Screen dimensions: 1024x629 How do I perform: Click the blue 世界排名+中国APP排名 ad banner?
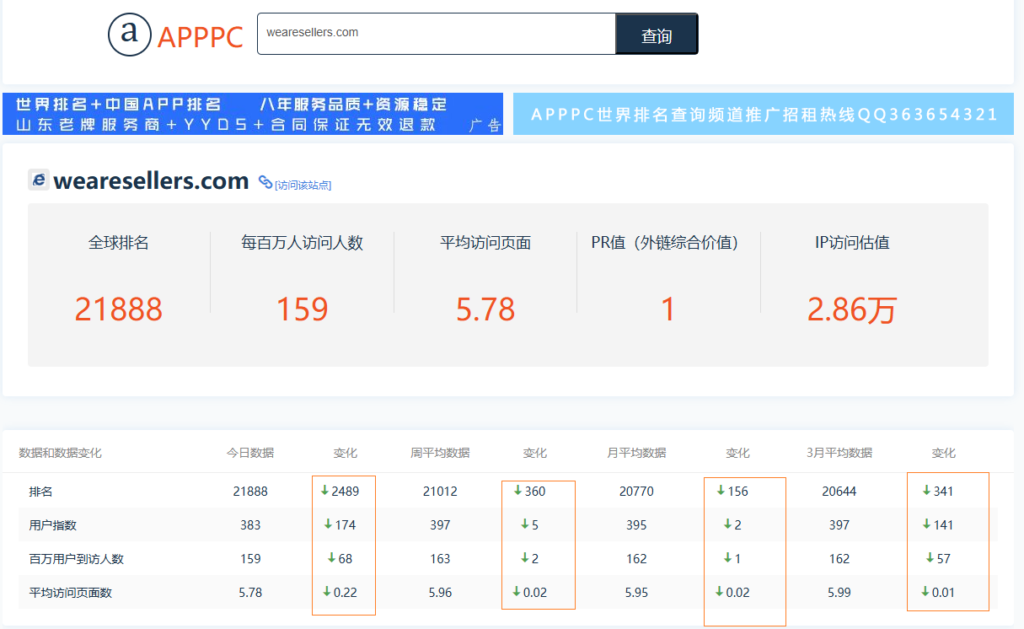pos(252,114)
